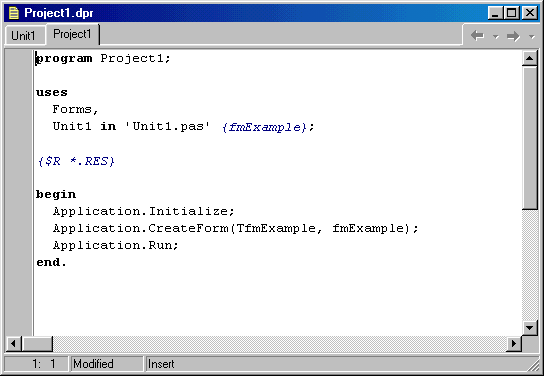Click the 'end.' keyword
This screenshot has height=376, width=544.
coord(51,263)
